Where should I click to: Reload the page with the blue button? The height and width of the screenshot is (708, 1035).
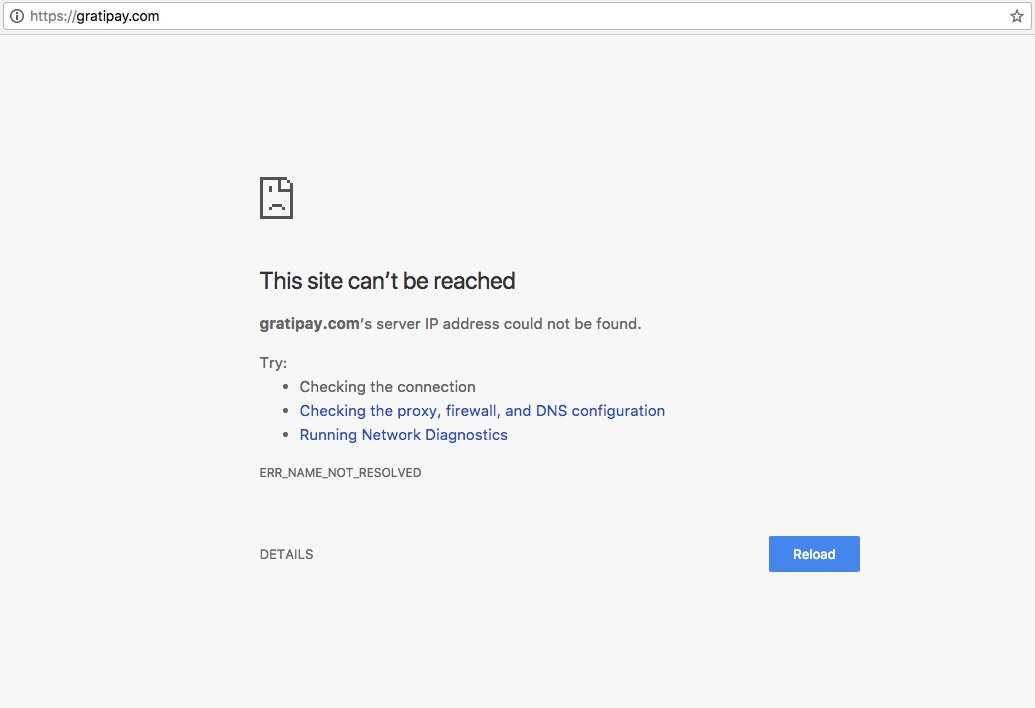[814, 554]
